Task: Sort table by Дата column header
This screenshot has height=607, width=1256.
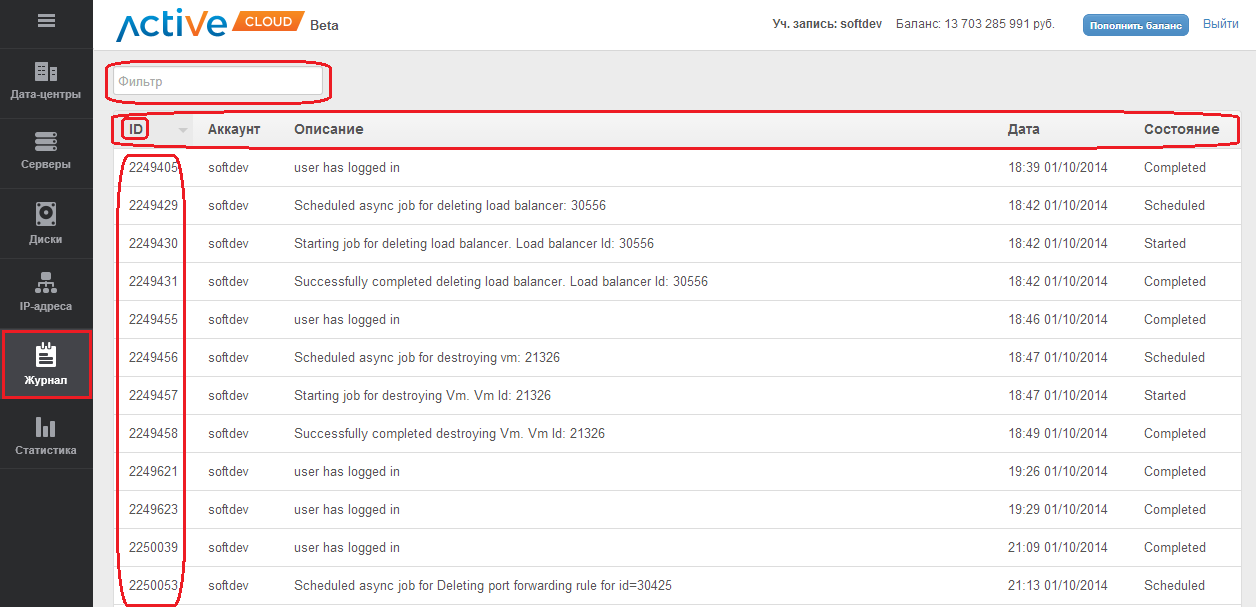Action: click(x=1023, y=129)
